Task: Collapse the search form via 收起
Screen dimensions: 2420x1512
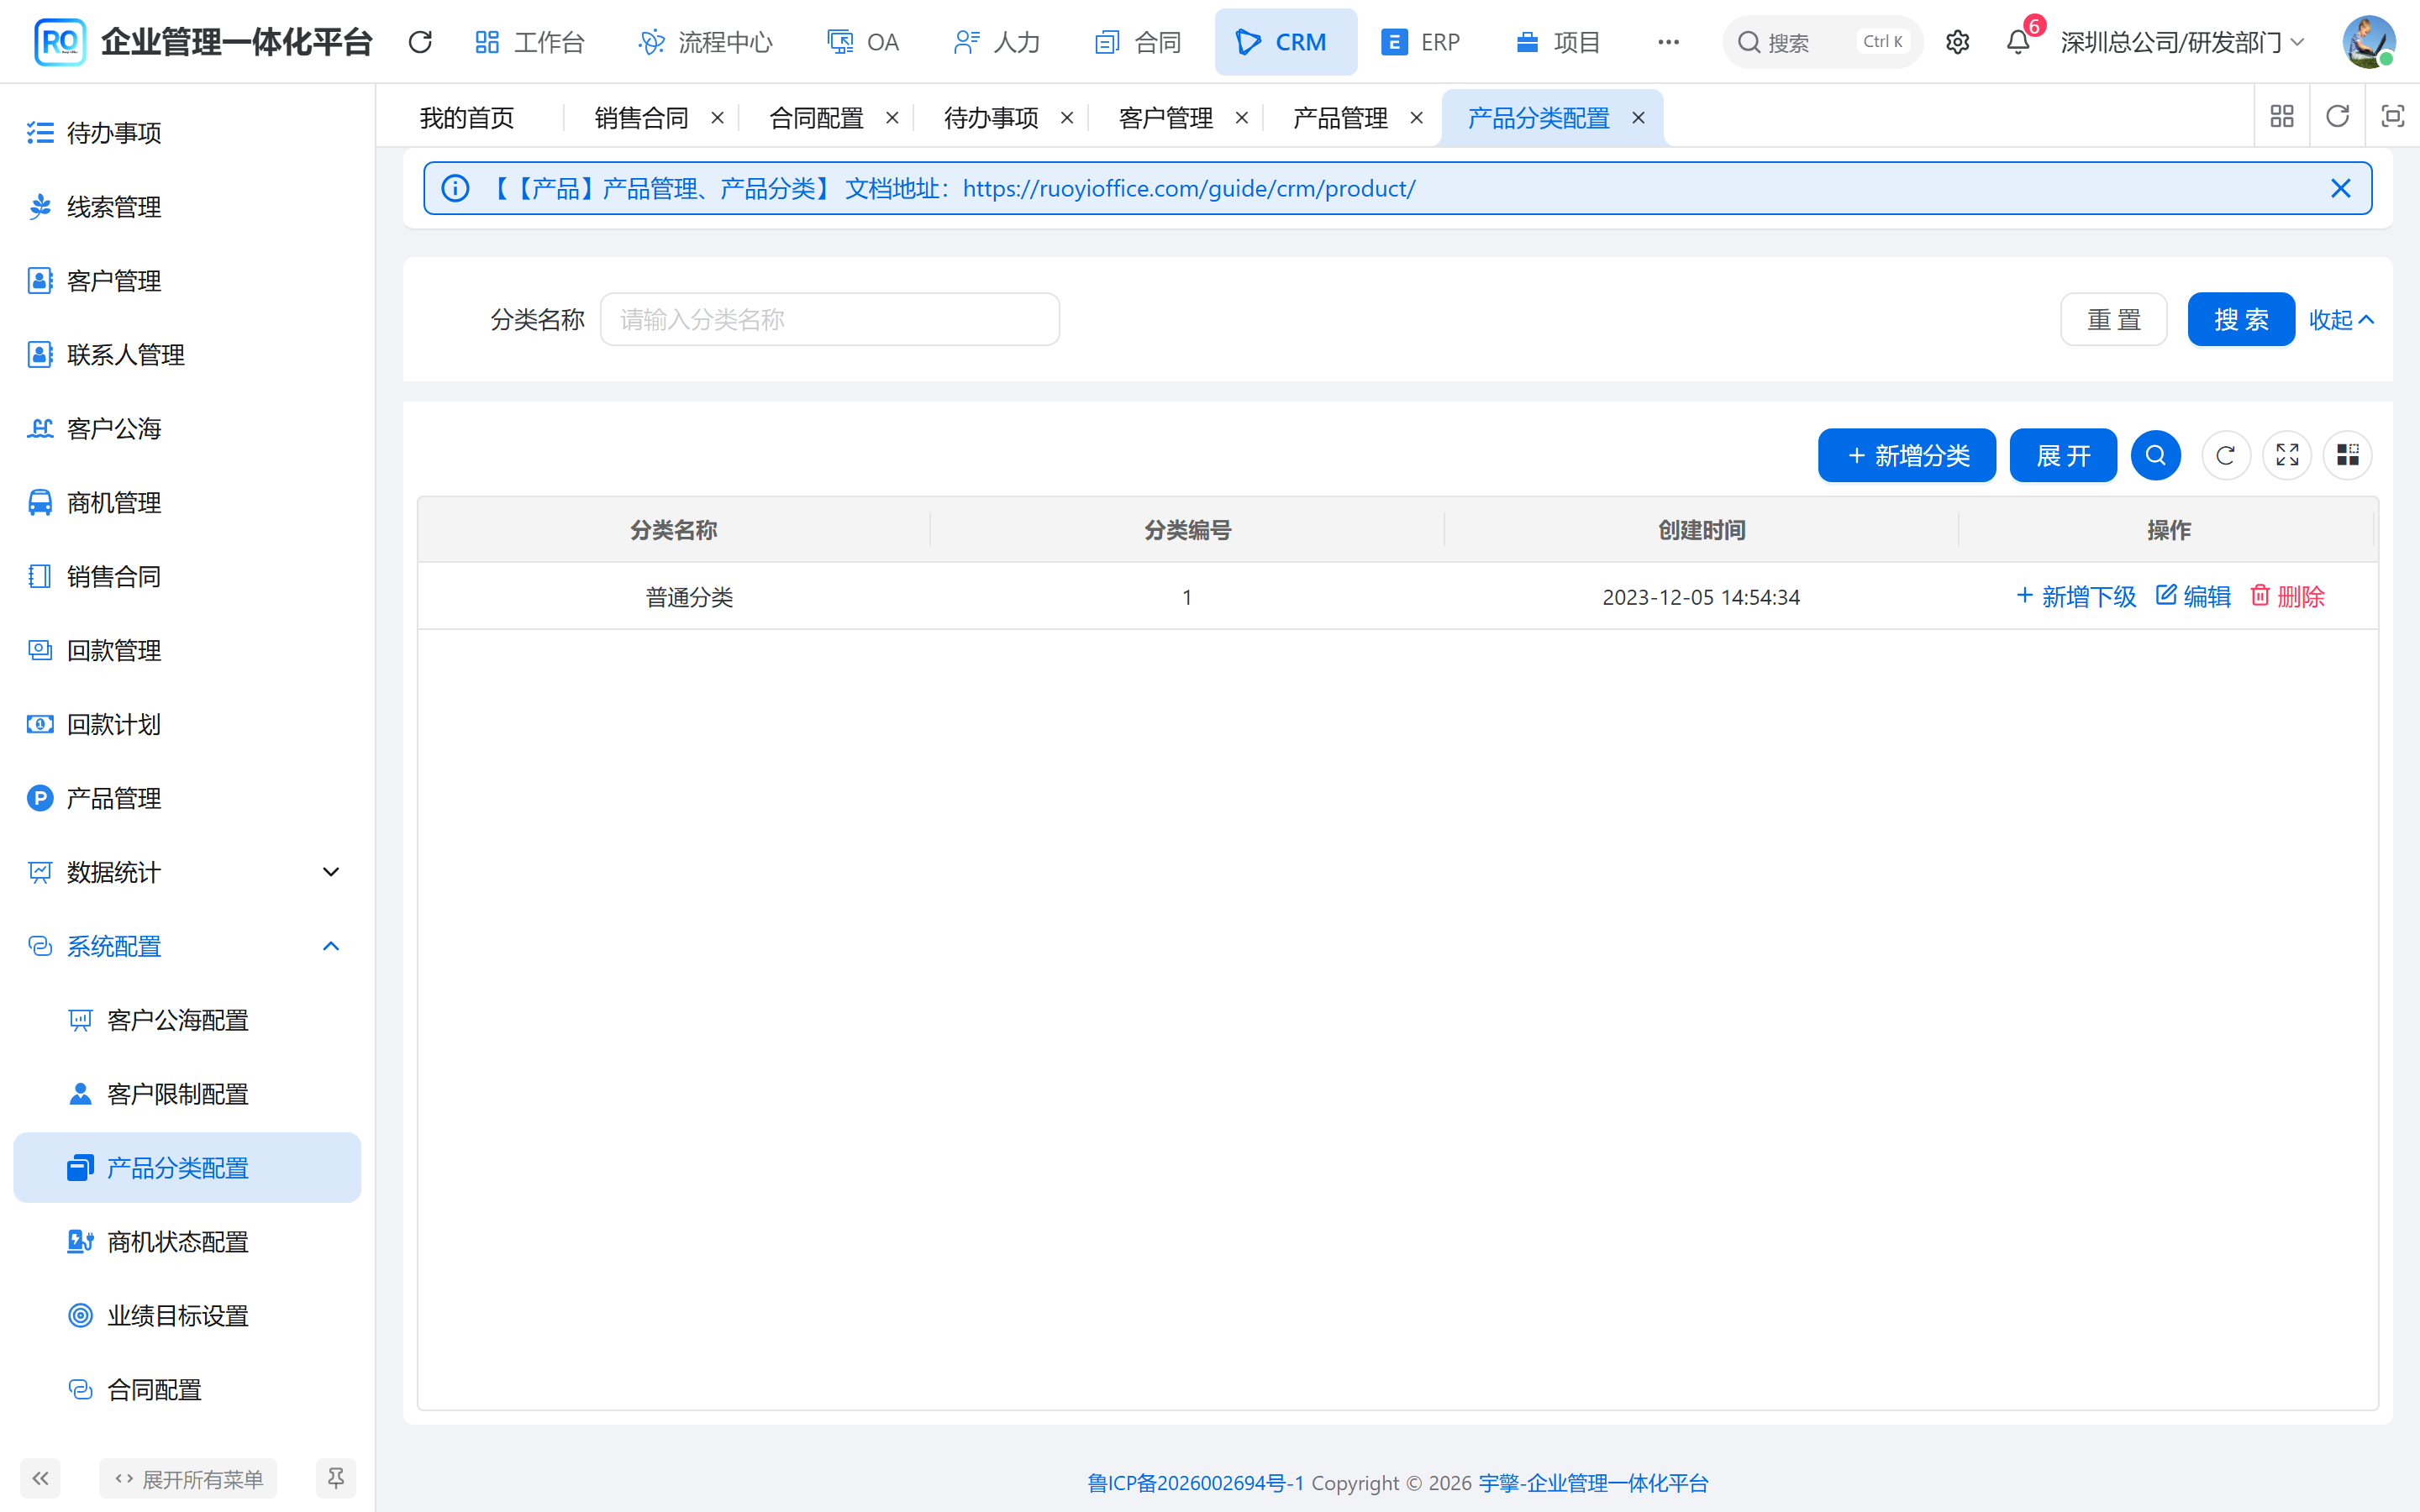Action: [x=2341, y=320]
